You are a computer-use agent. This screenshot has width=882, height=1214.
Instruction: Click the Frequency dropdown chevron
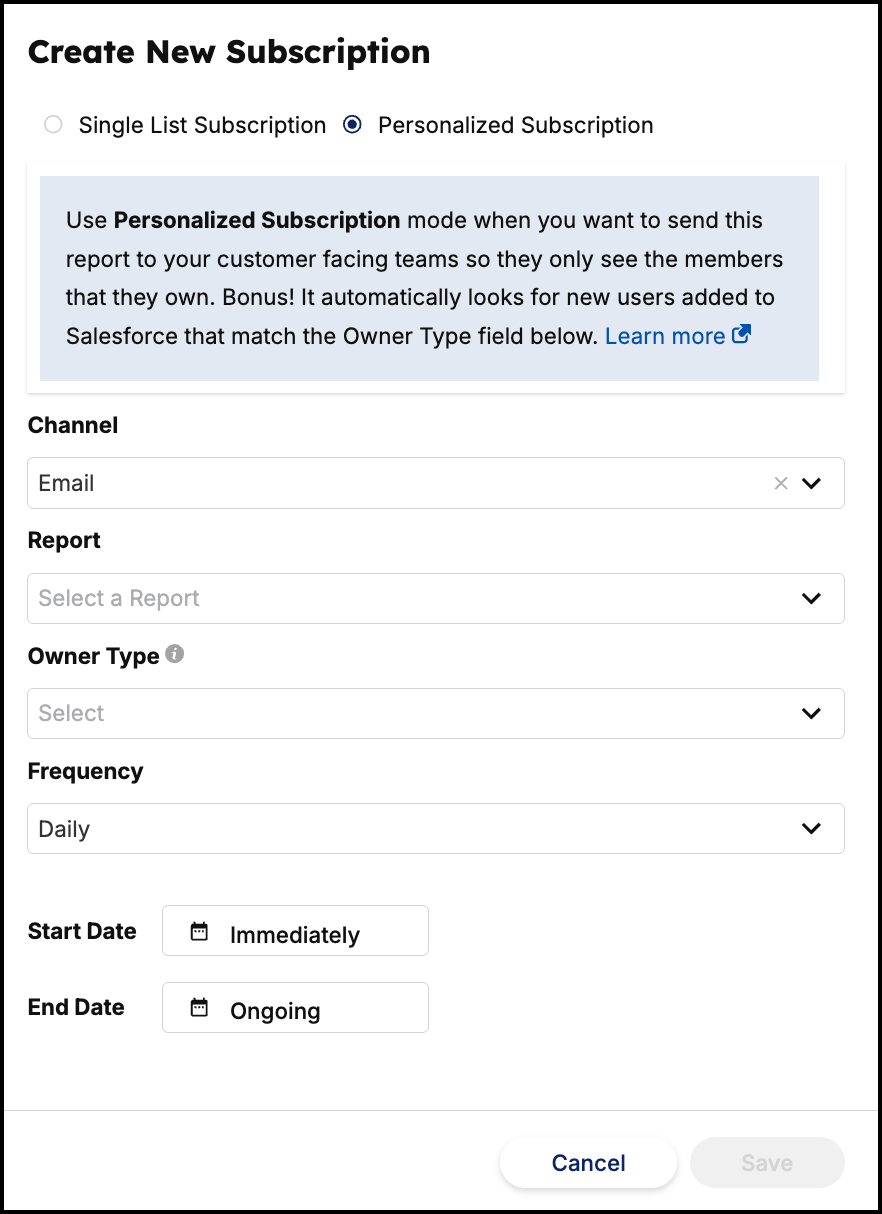812,828
